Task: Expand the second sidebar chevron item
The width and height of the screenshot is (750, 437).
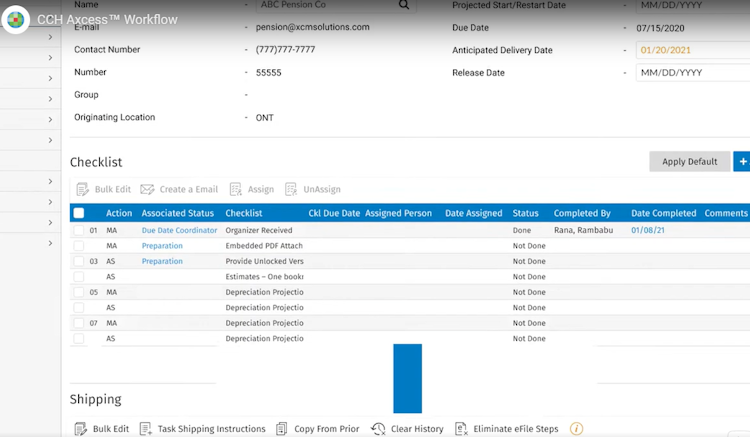Action: (50, 57)
